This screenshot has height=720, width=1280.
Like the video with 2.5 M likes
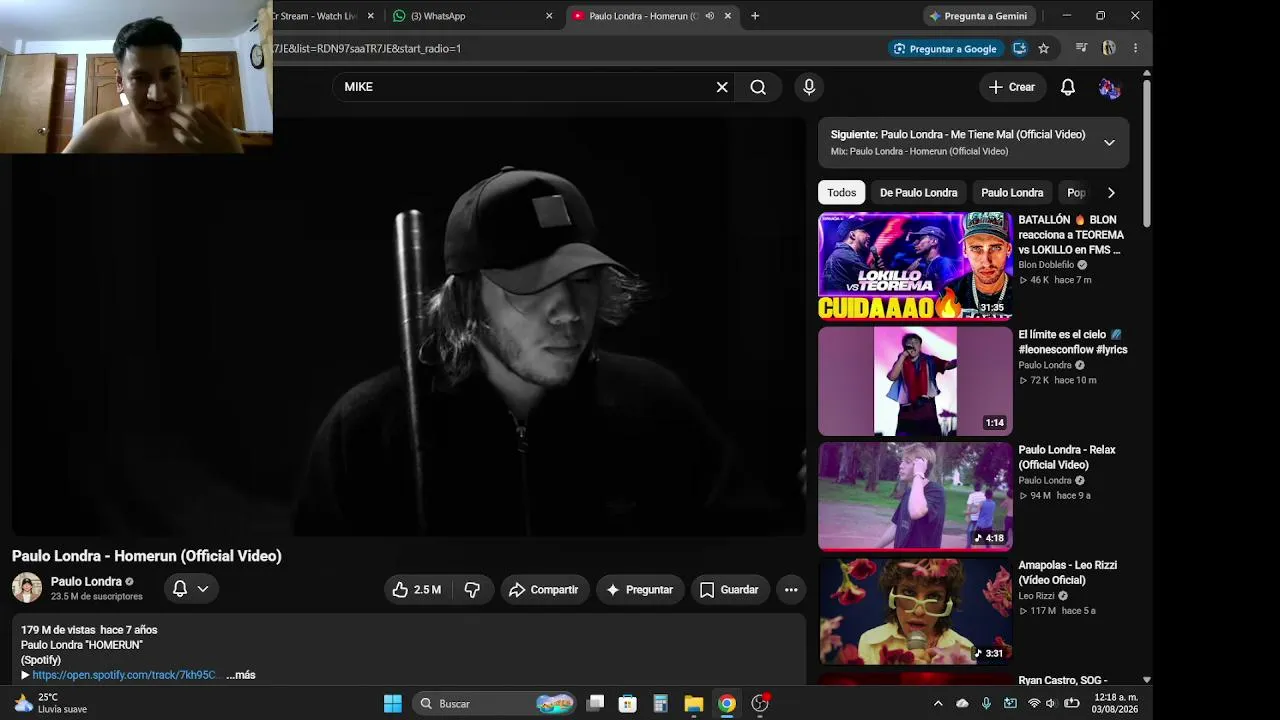point(418,590)
